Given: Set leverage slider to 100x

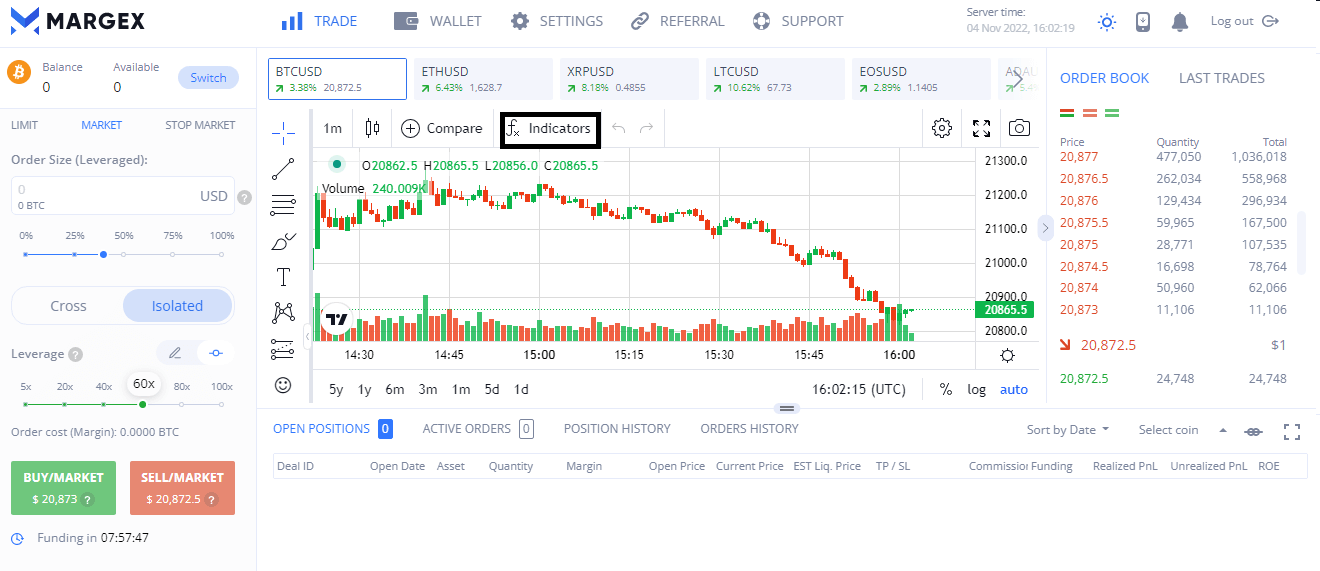Looking at the screenshot, I should click(x=221, y=404).
